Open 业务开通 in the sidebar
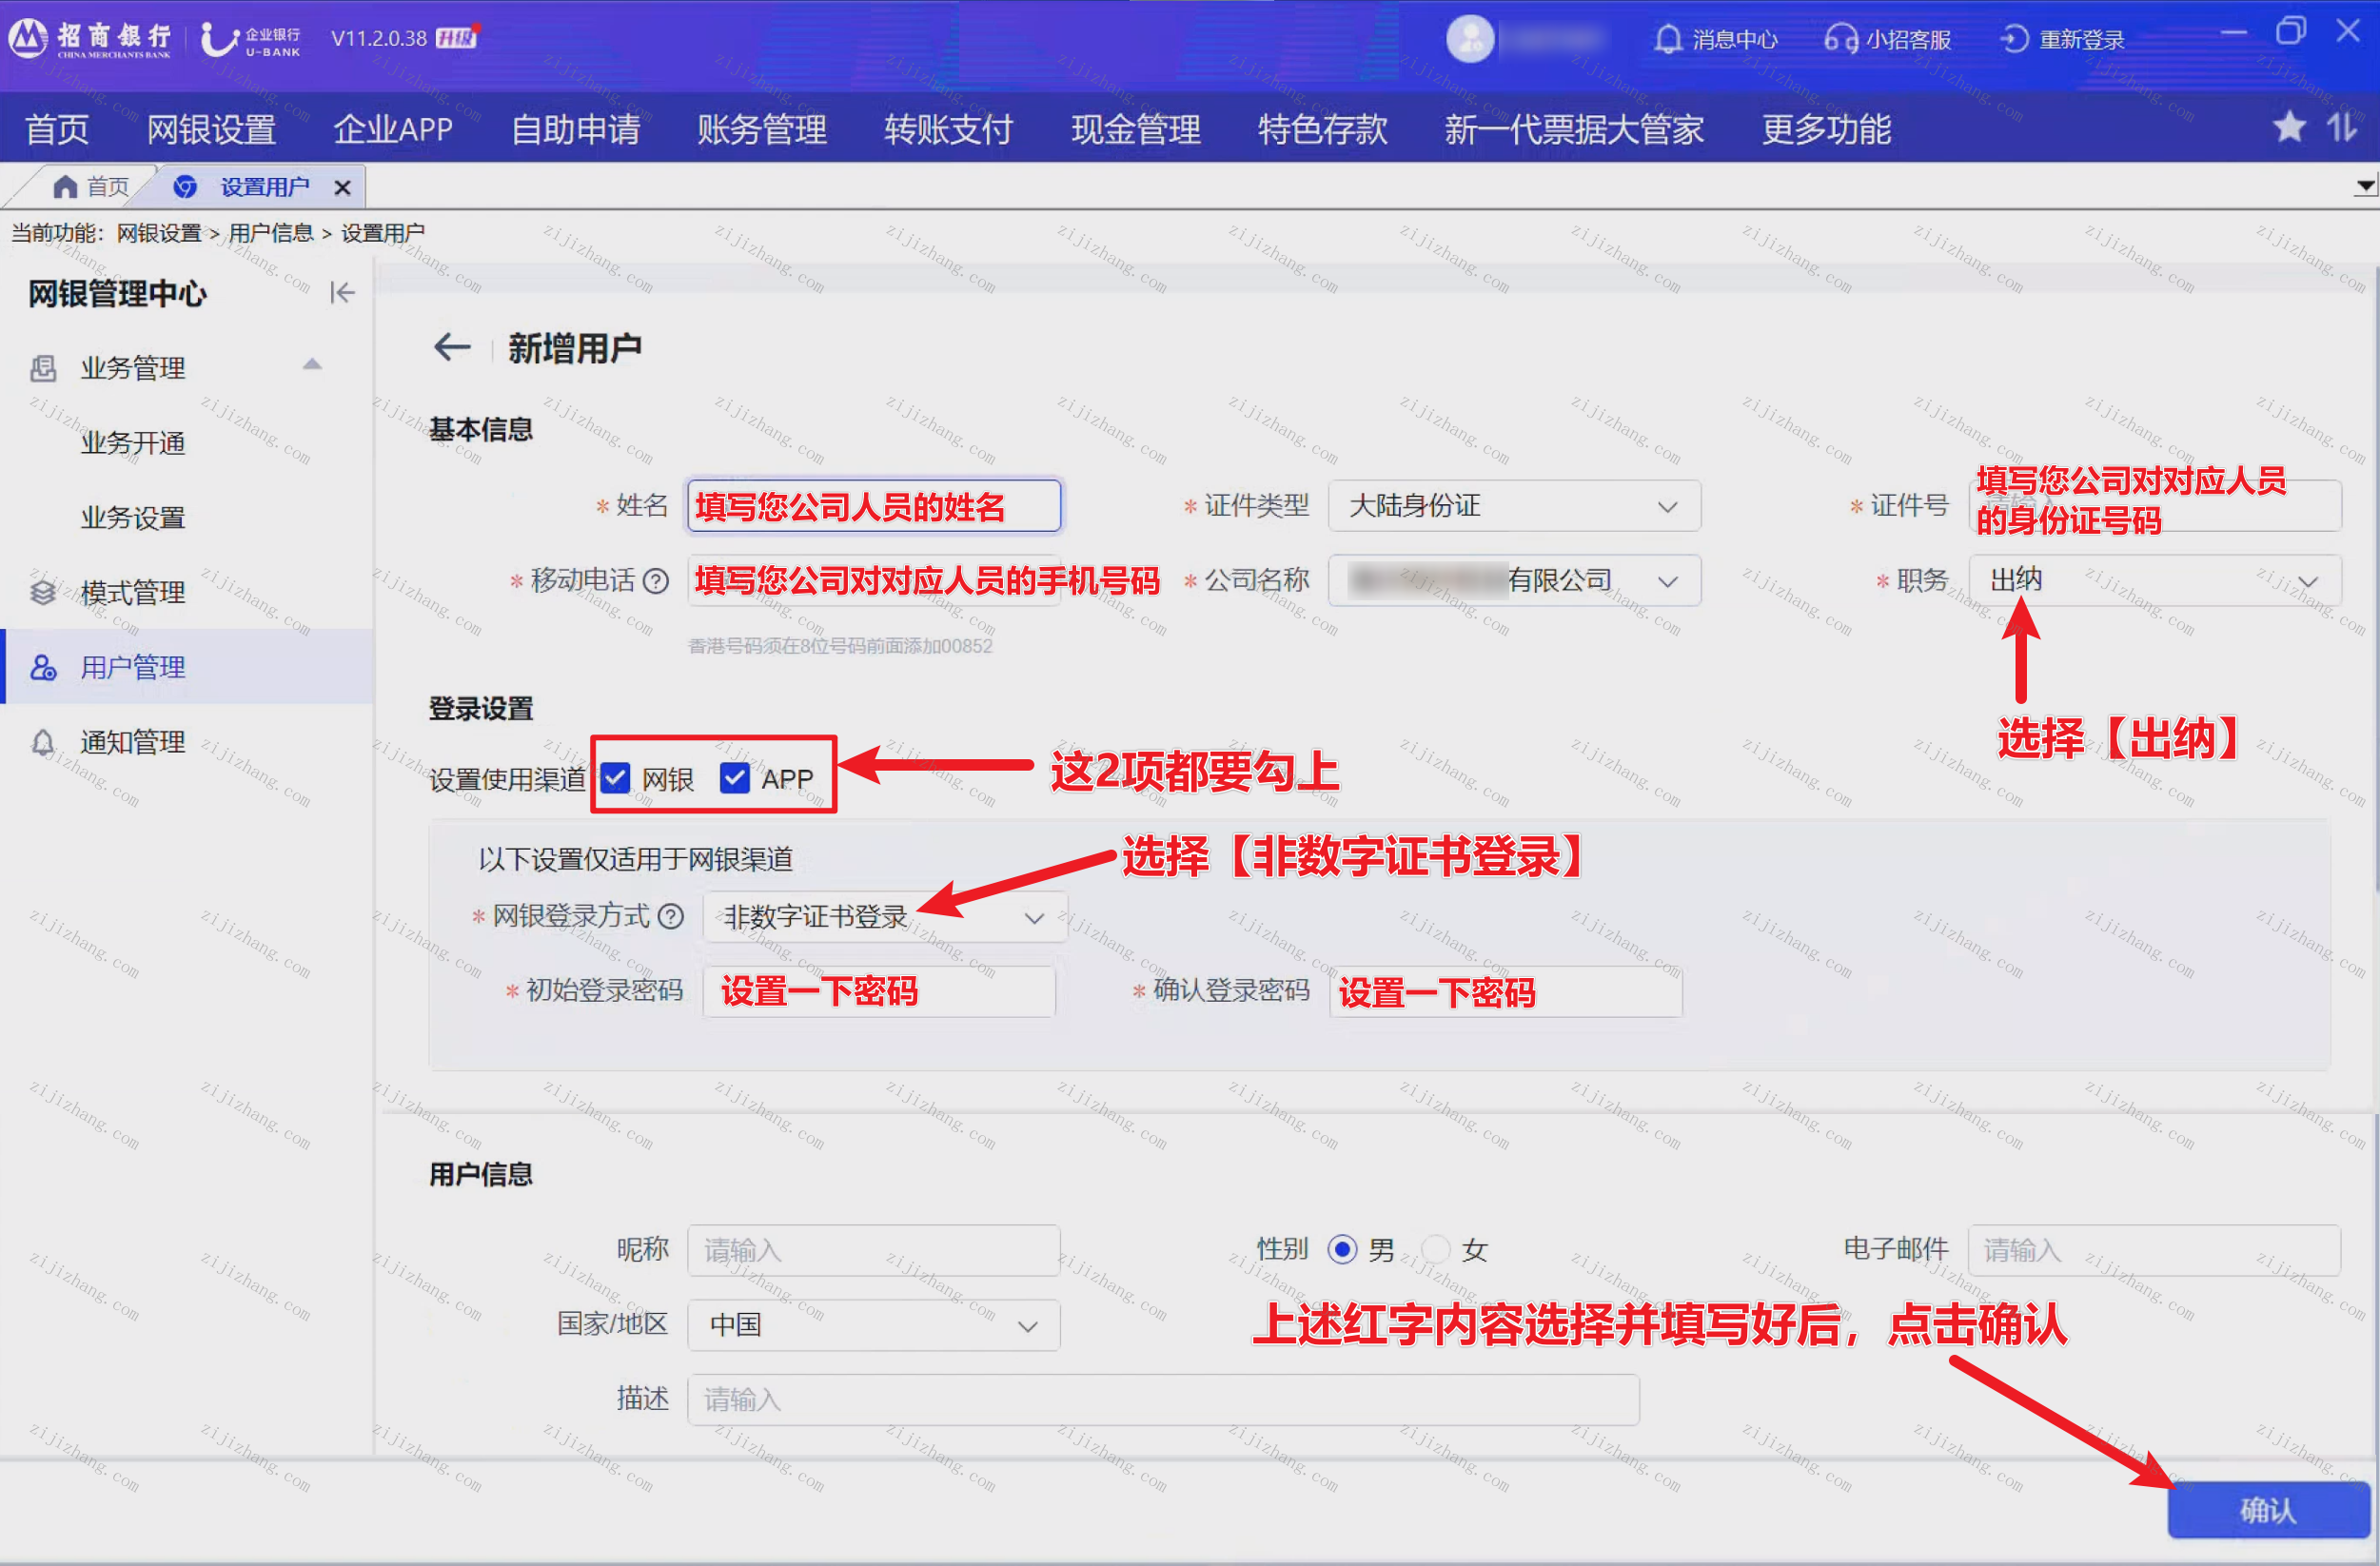This screenshot has width=2380, height=1566. [x=133, y=443]
